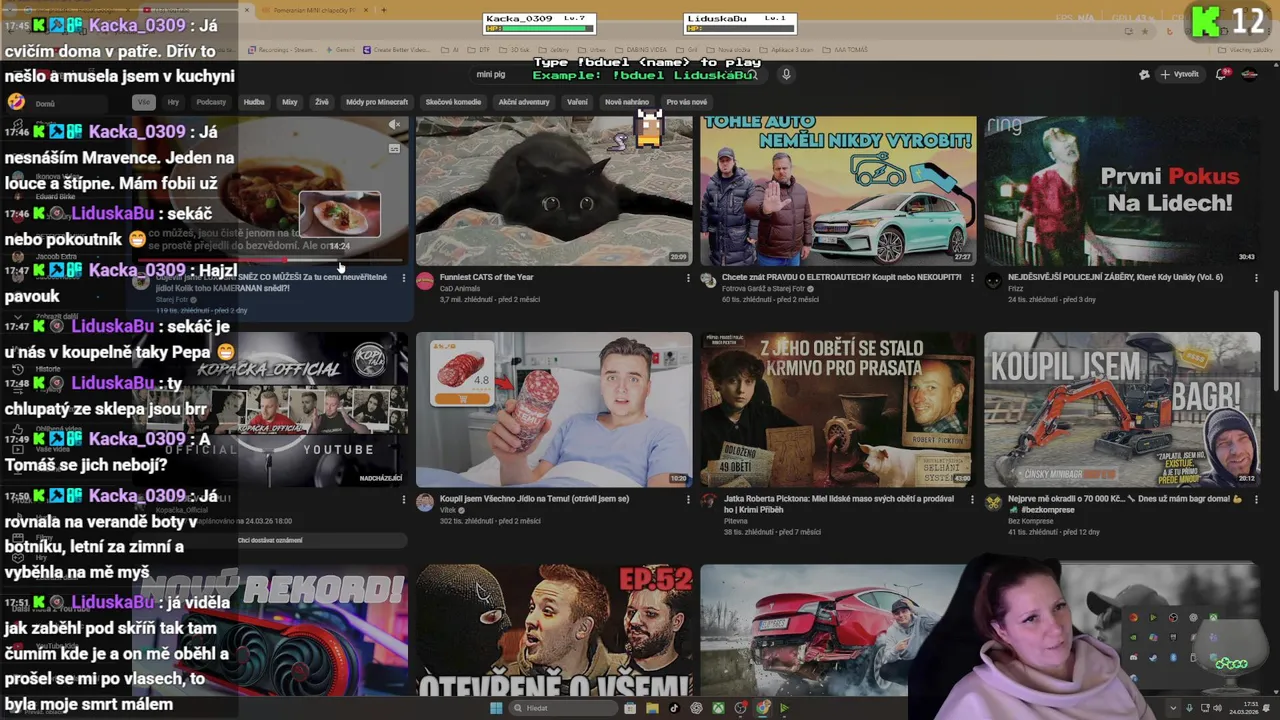Image resolution: width=1280 pixels, height=720 pixels.
Task: Select the Živě filter chip
Action: 322,102
